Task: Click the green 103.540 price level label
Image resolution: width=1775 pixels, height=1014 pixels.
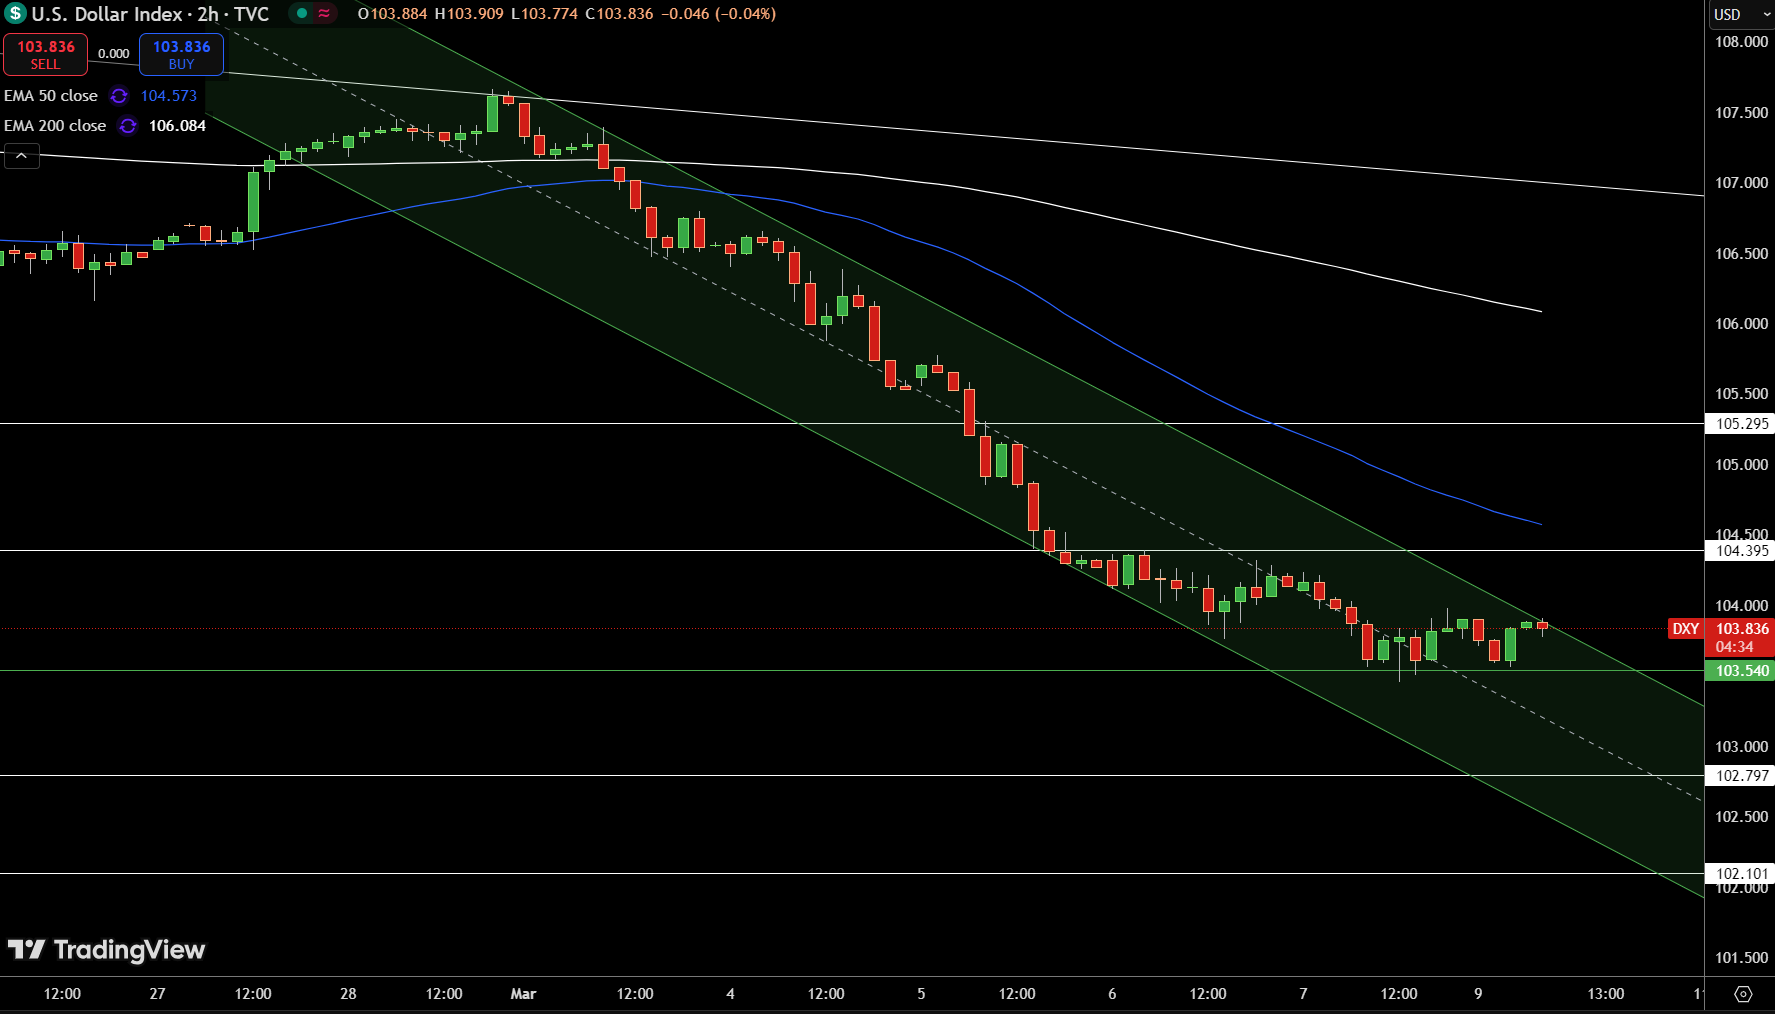Action: (1742, 671)
